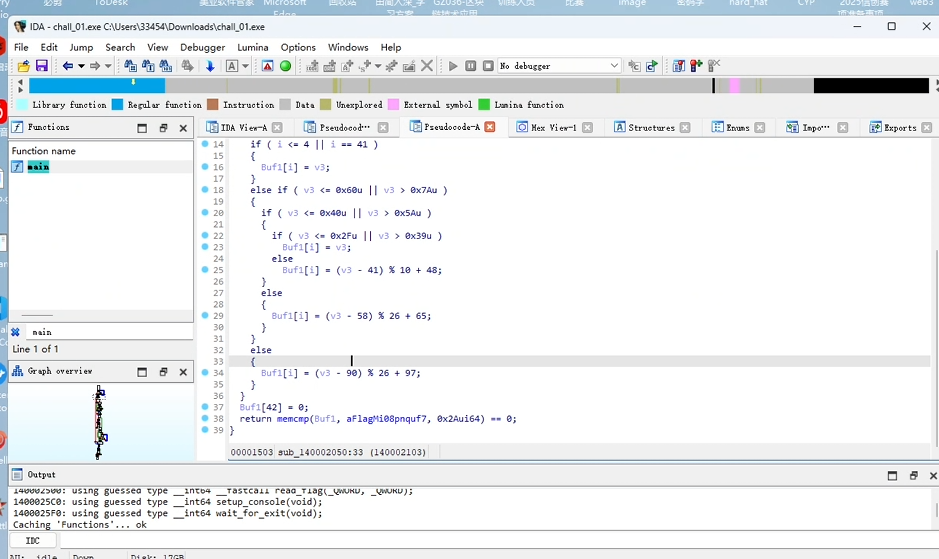This screenshot has height=559, width=939.
Task: Toggle breakpoint dot on line 34
Action: [205, 372]
